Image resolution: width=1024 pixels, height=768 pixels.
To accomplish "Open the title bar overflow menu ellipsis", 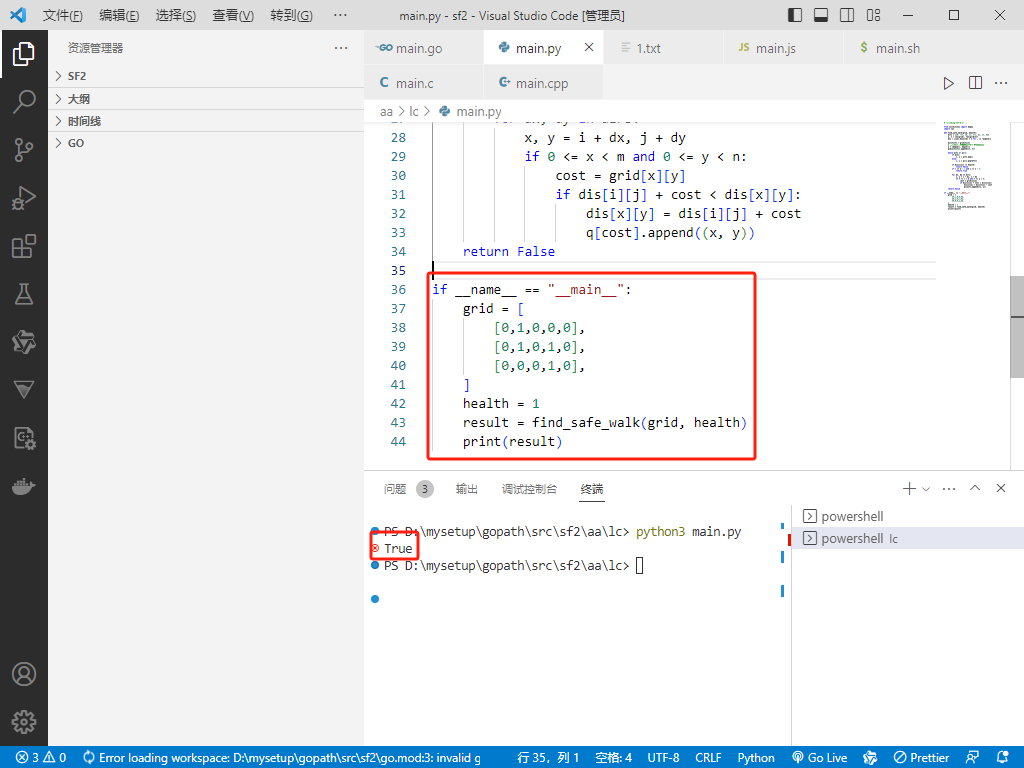I will pyautogui.click(x=340, y=15).
